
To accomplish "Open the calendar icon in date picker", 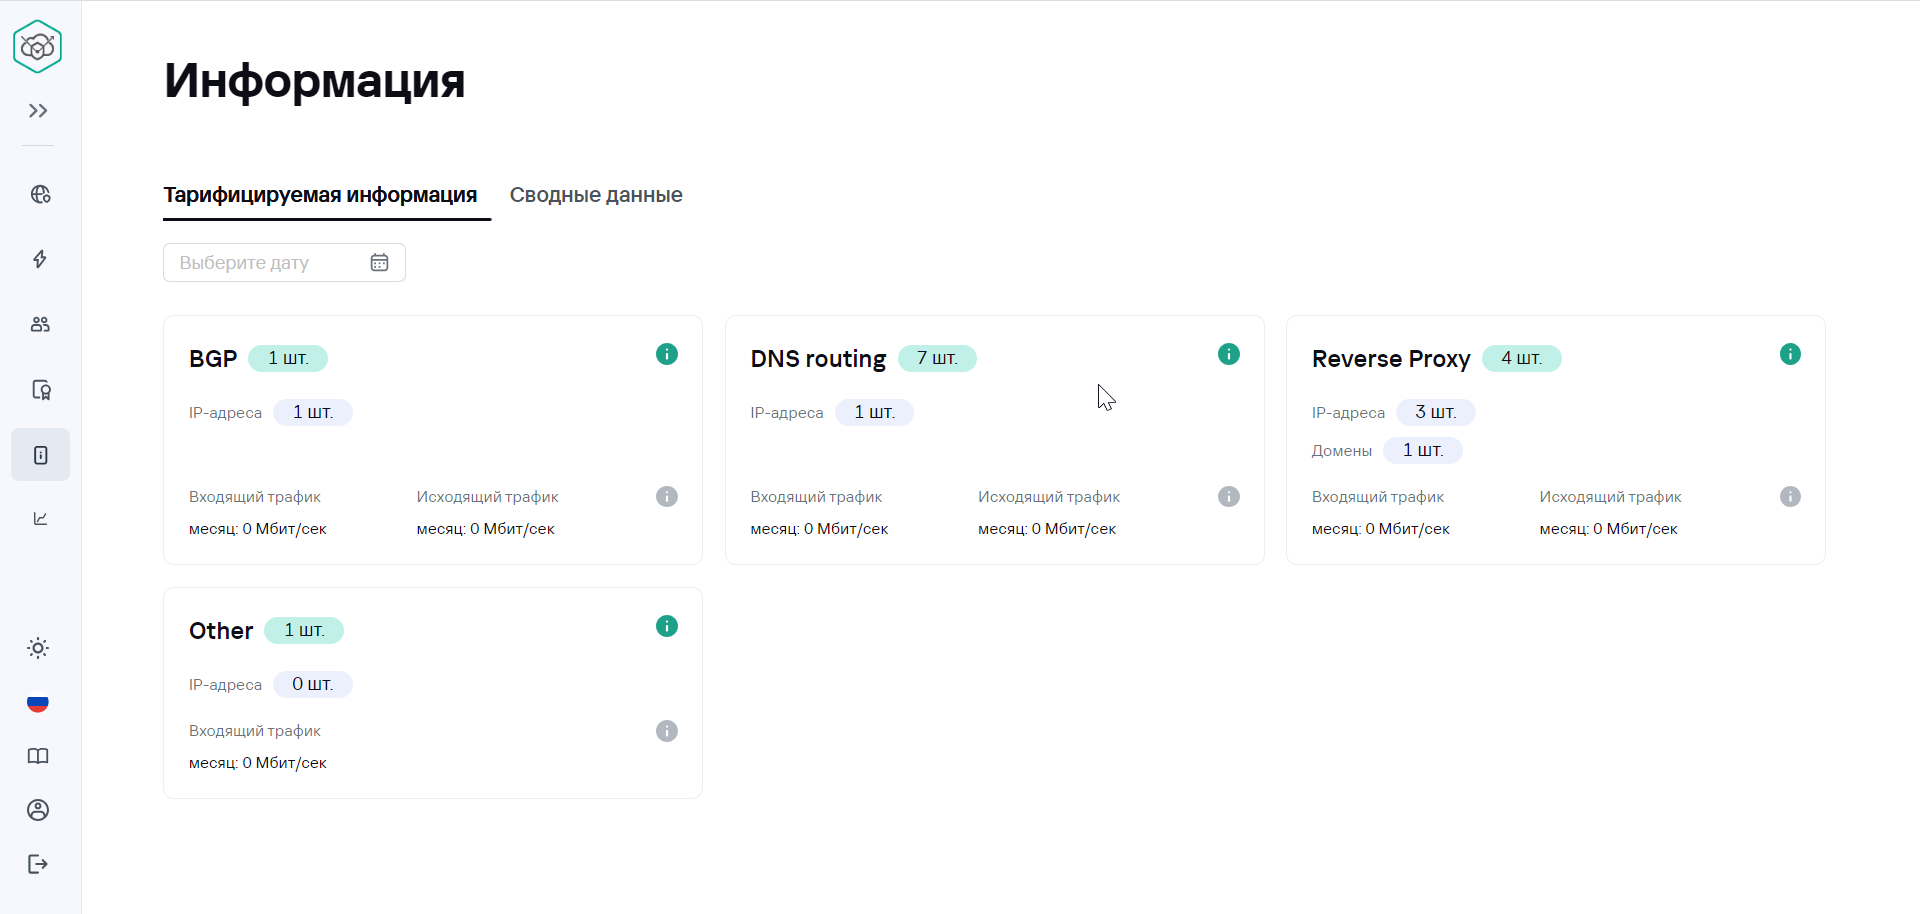I will tap(379, 263).
